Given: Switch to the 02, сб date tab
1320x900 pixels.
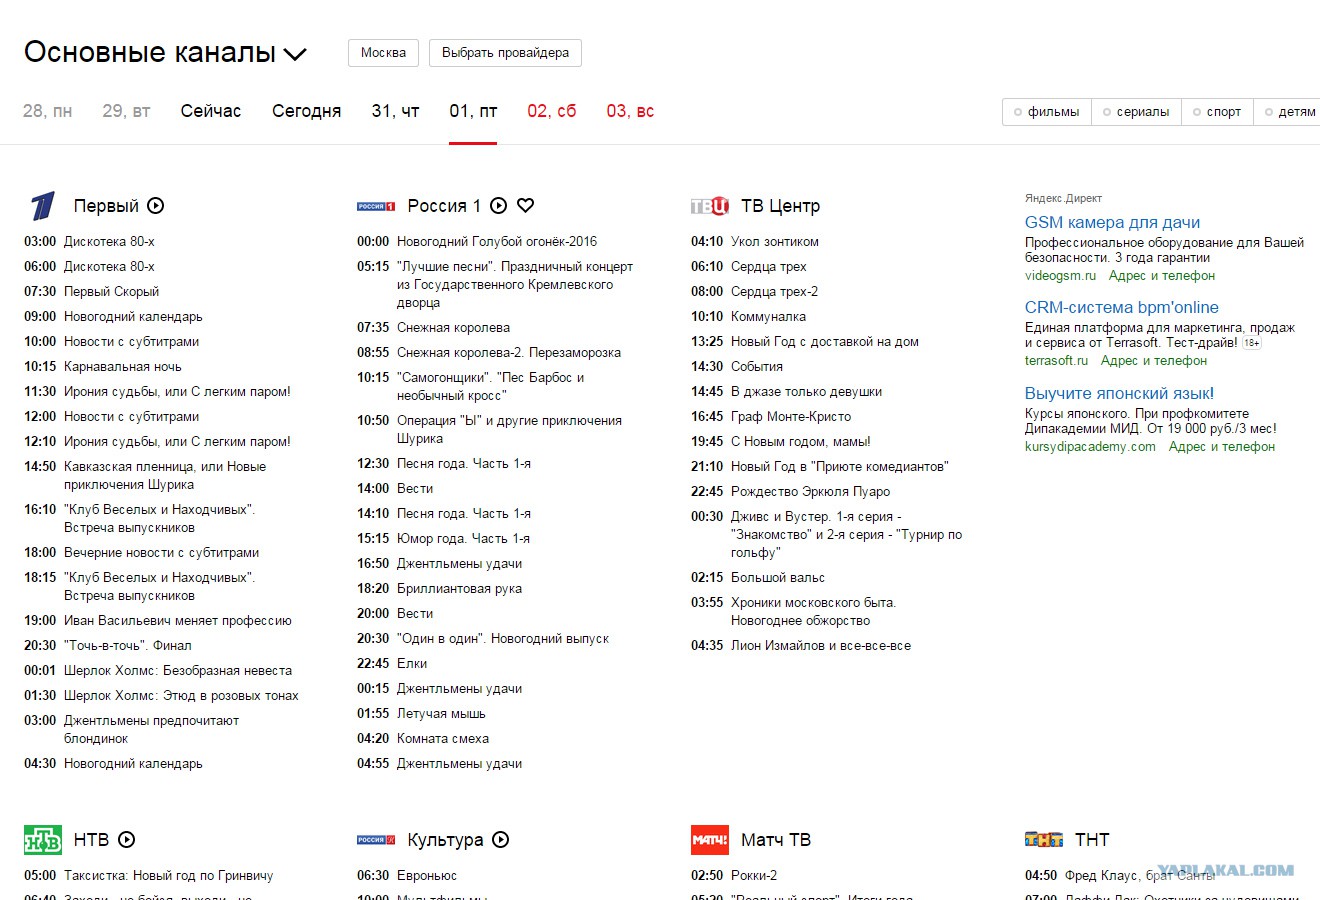Looking at the screenshot, I should pyautogui.click(x=552, y=111).
